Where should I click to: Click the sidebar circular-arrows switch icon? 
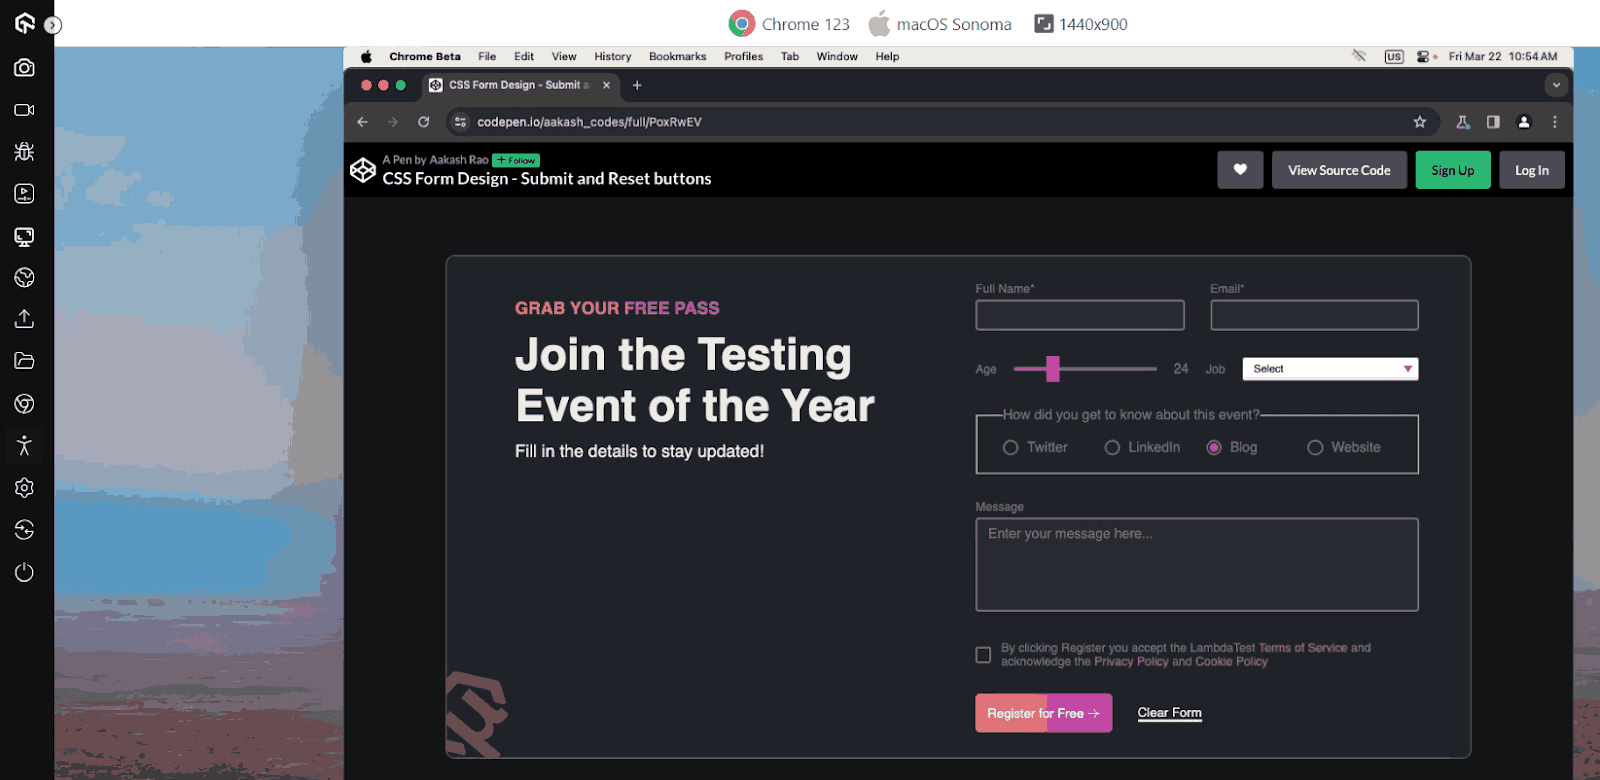24,529
